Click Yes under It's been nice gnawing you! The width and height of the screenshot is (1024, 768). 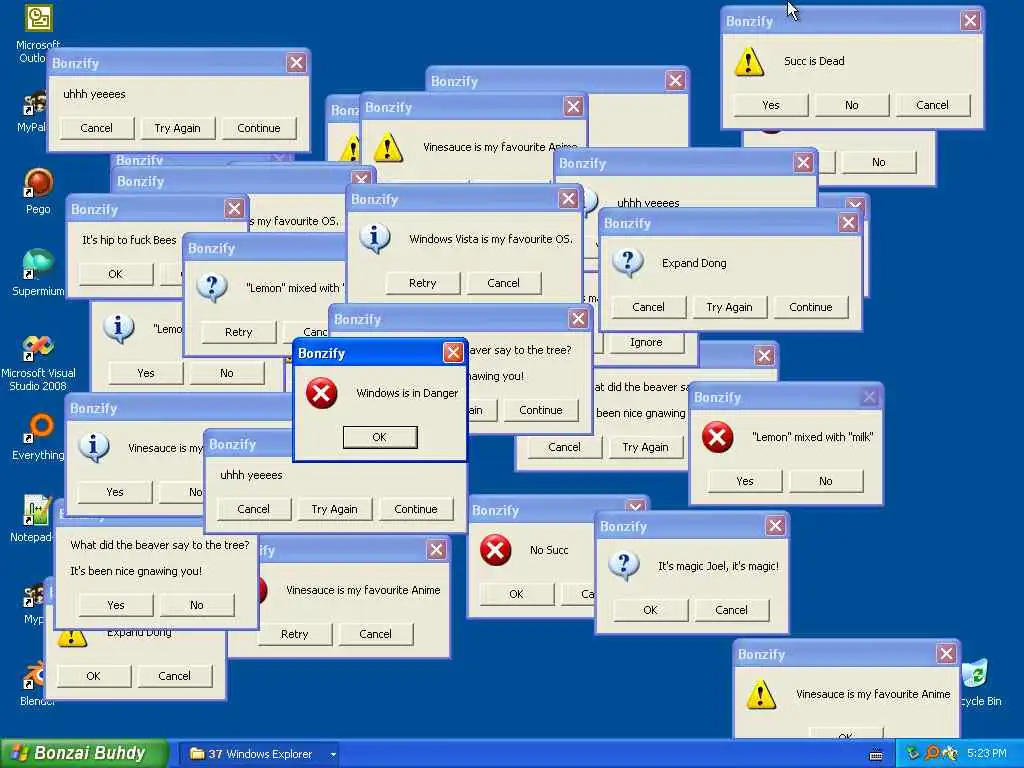(x=116, y=605)
